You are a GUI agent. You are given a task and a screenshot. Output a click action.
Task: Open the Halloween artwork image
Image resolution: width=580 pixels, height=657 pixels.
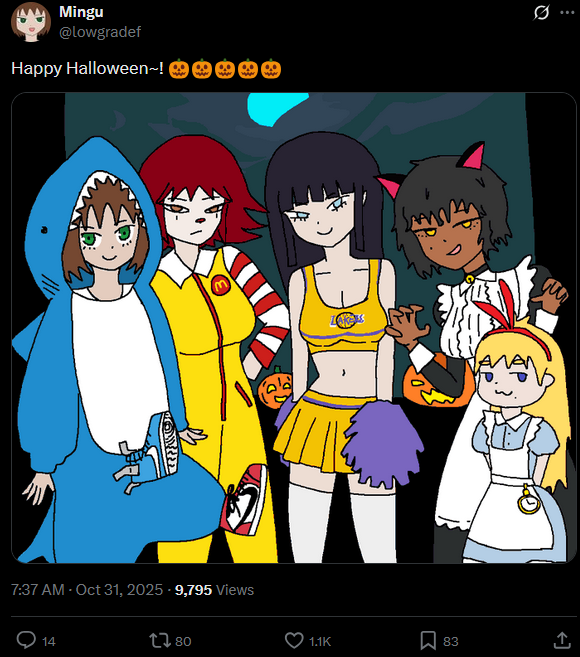coord(294,328)
